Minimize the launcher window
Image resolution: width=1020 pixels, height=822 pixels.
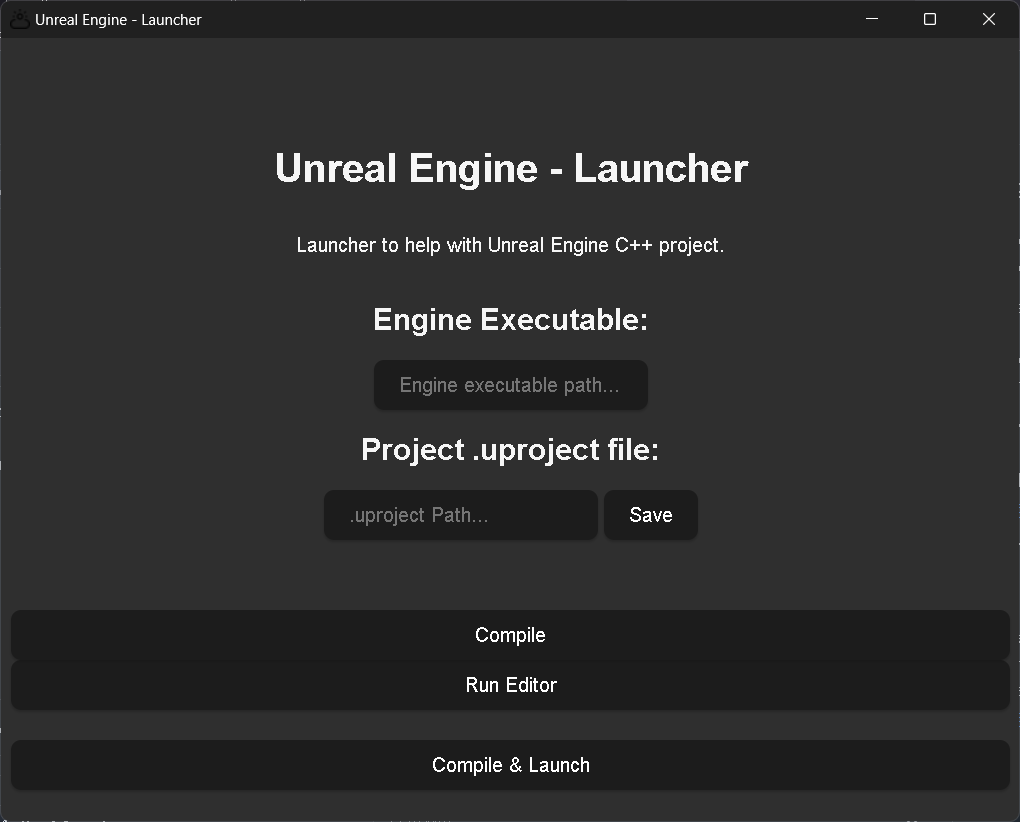pyautogui.click(x=872, y=20)
